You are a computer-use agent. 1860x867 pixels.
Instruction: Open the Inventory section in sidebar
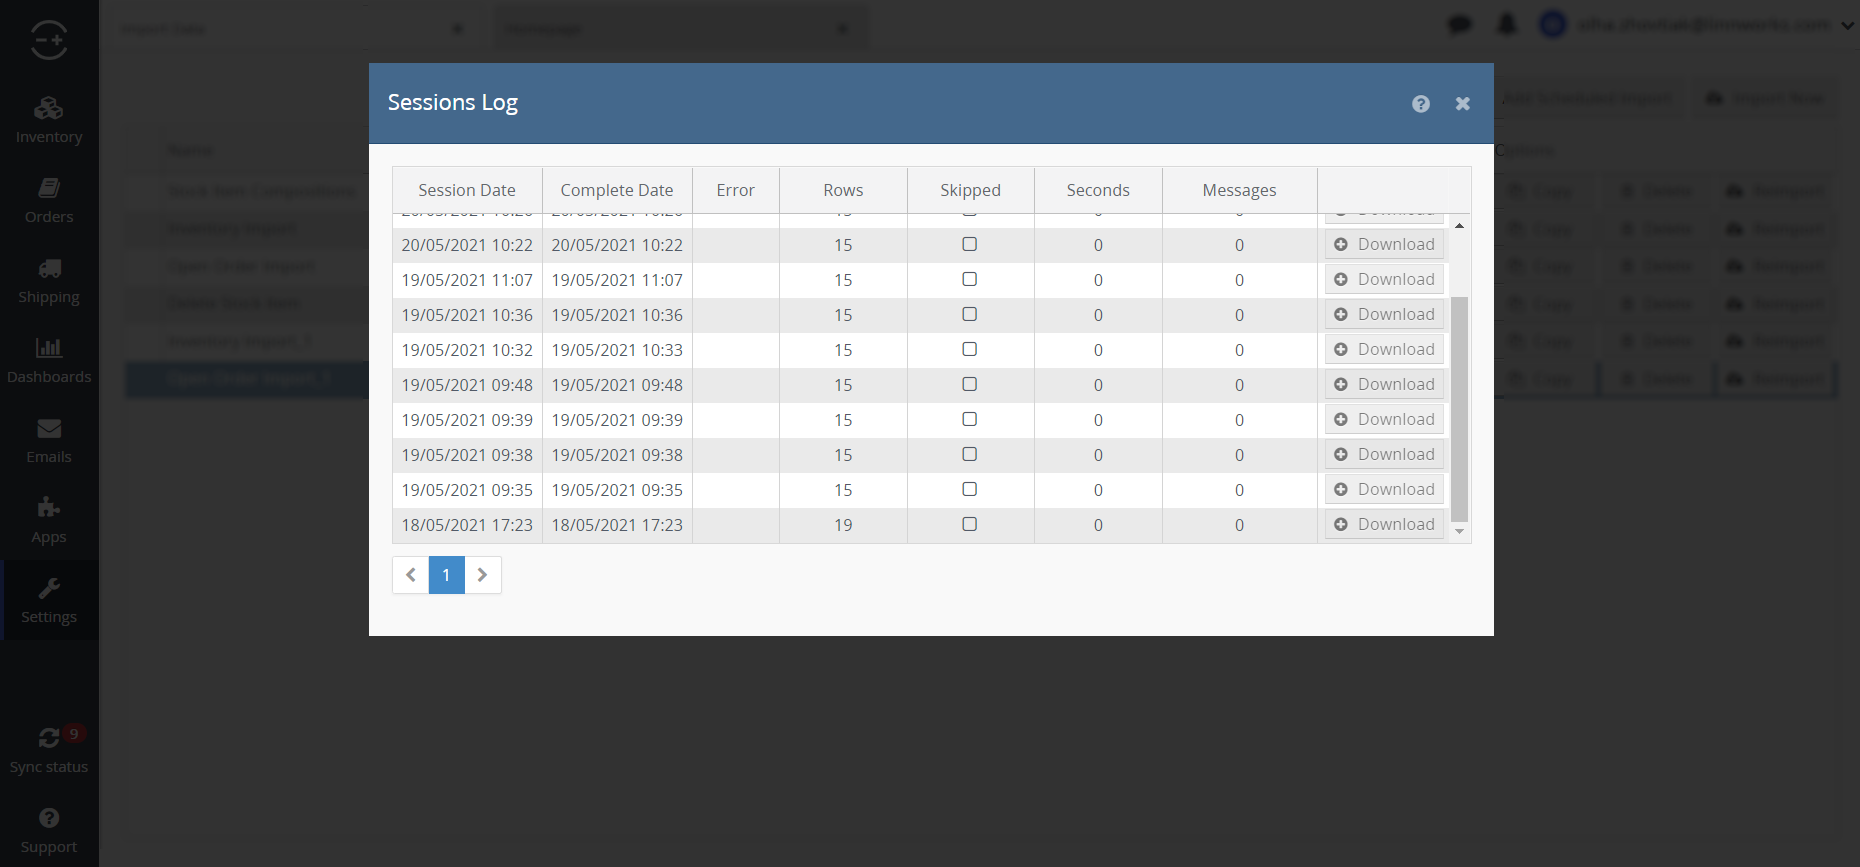(x=48, y=120)
